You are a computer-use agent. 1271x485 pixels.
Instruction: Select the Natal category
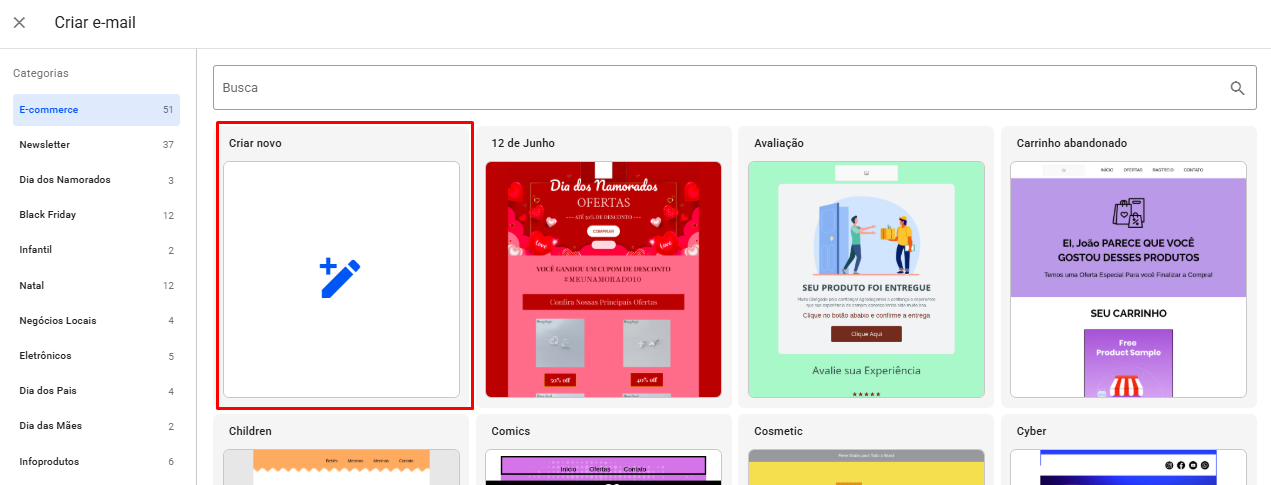tap(96, 286)
